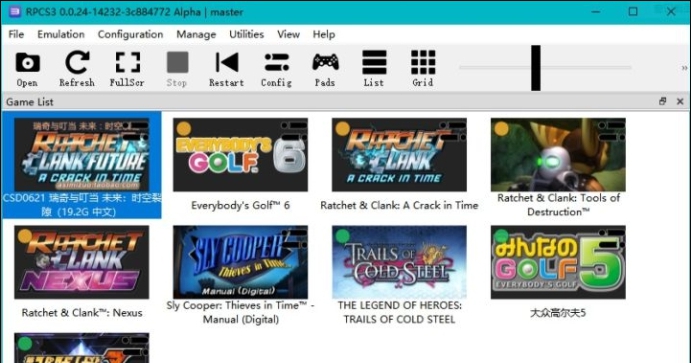Click the Open toolbar icon
This screenshot has width=691, height=363.
click(27, 69)
